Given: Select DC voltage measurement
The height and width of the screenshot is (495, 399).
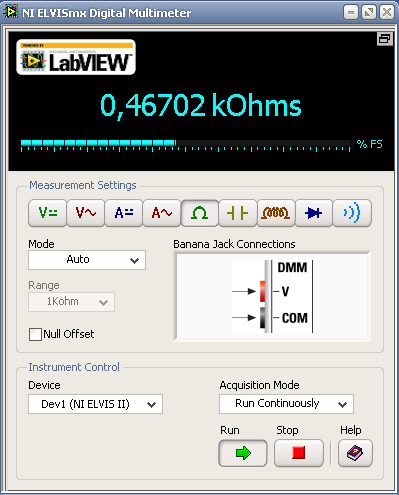Looking at the screenshot, I should pyautogui.click(x=47, y=213).
